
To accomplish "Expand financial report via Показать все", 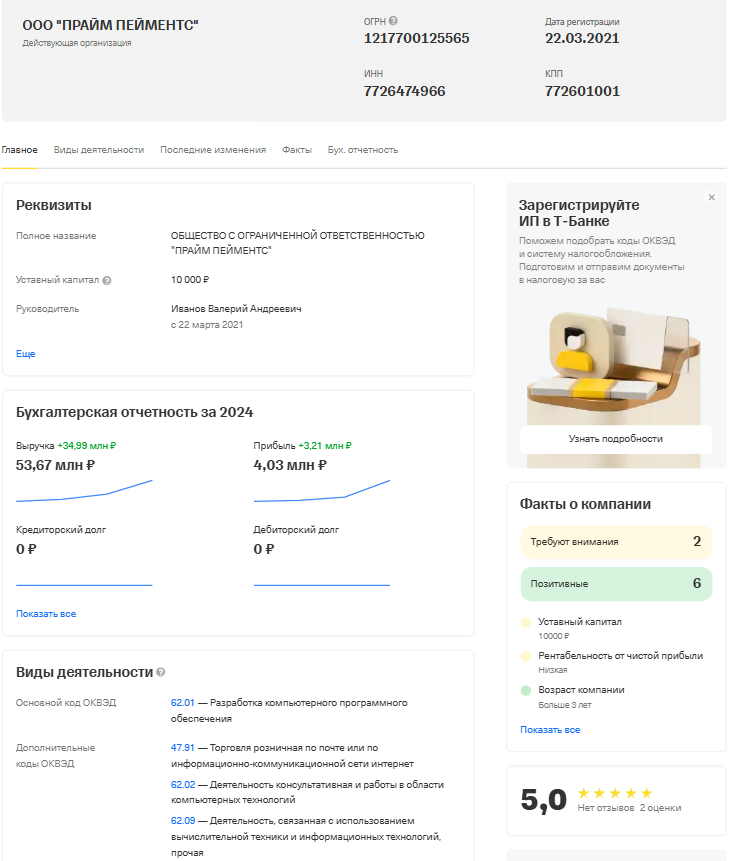I will [x=46, y=614].
